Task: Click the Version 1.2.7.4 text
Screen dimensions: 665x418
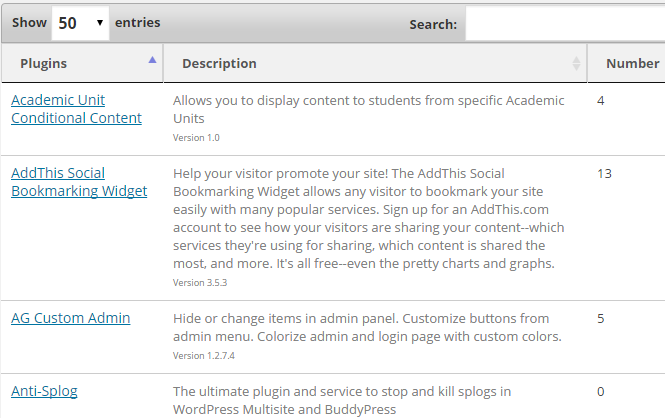Action: point(206,355)
